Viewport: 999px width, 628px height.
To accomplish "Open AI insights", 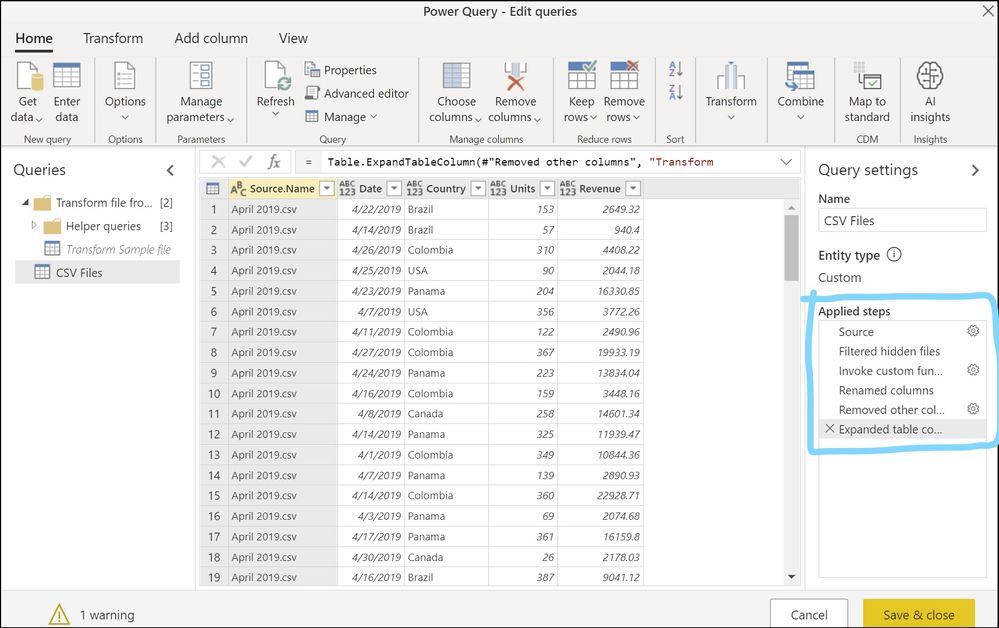I will pyautogui.click(x=930, y=78).
